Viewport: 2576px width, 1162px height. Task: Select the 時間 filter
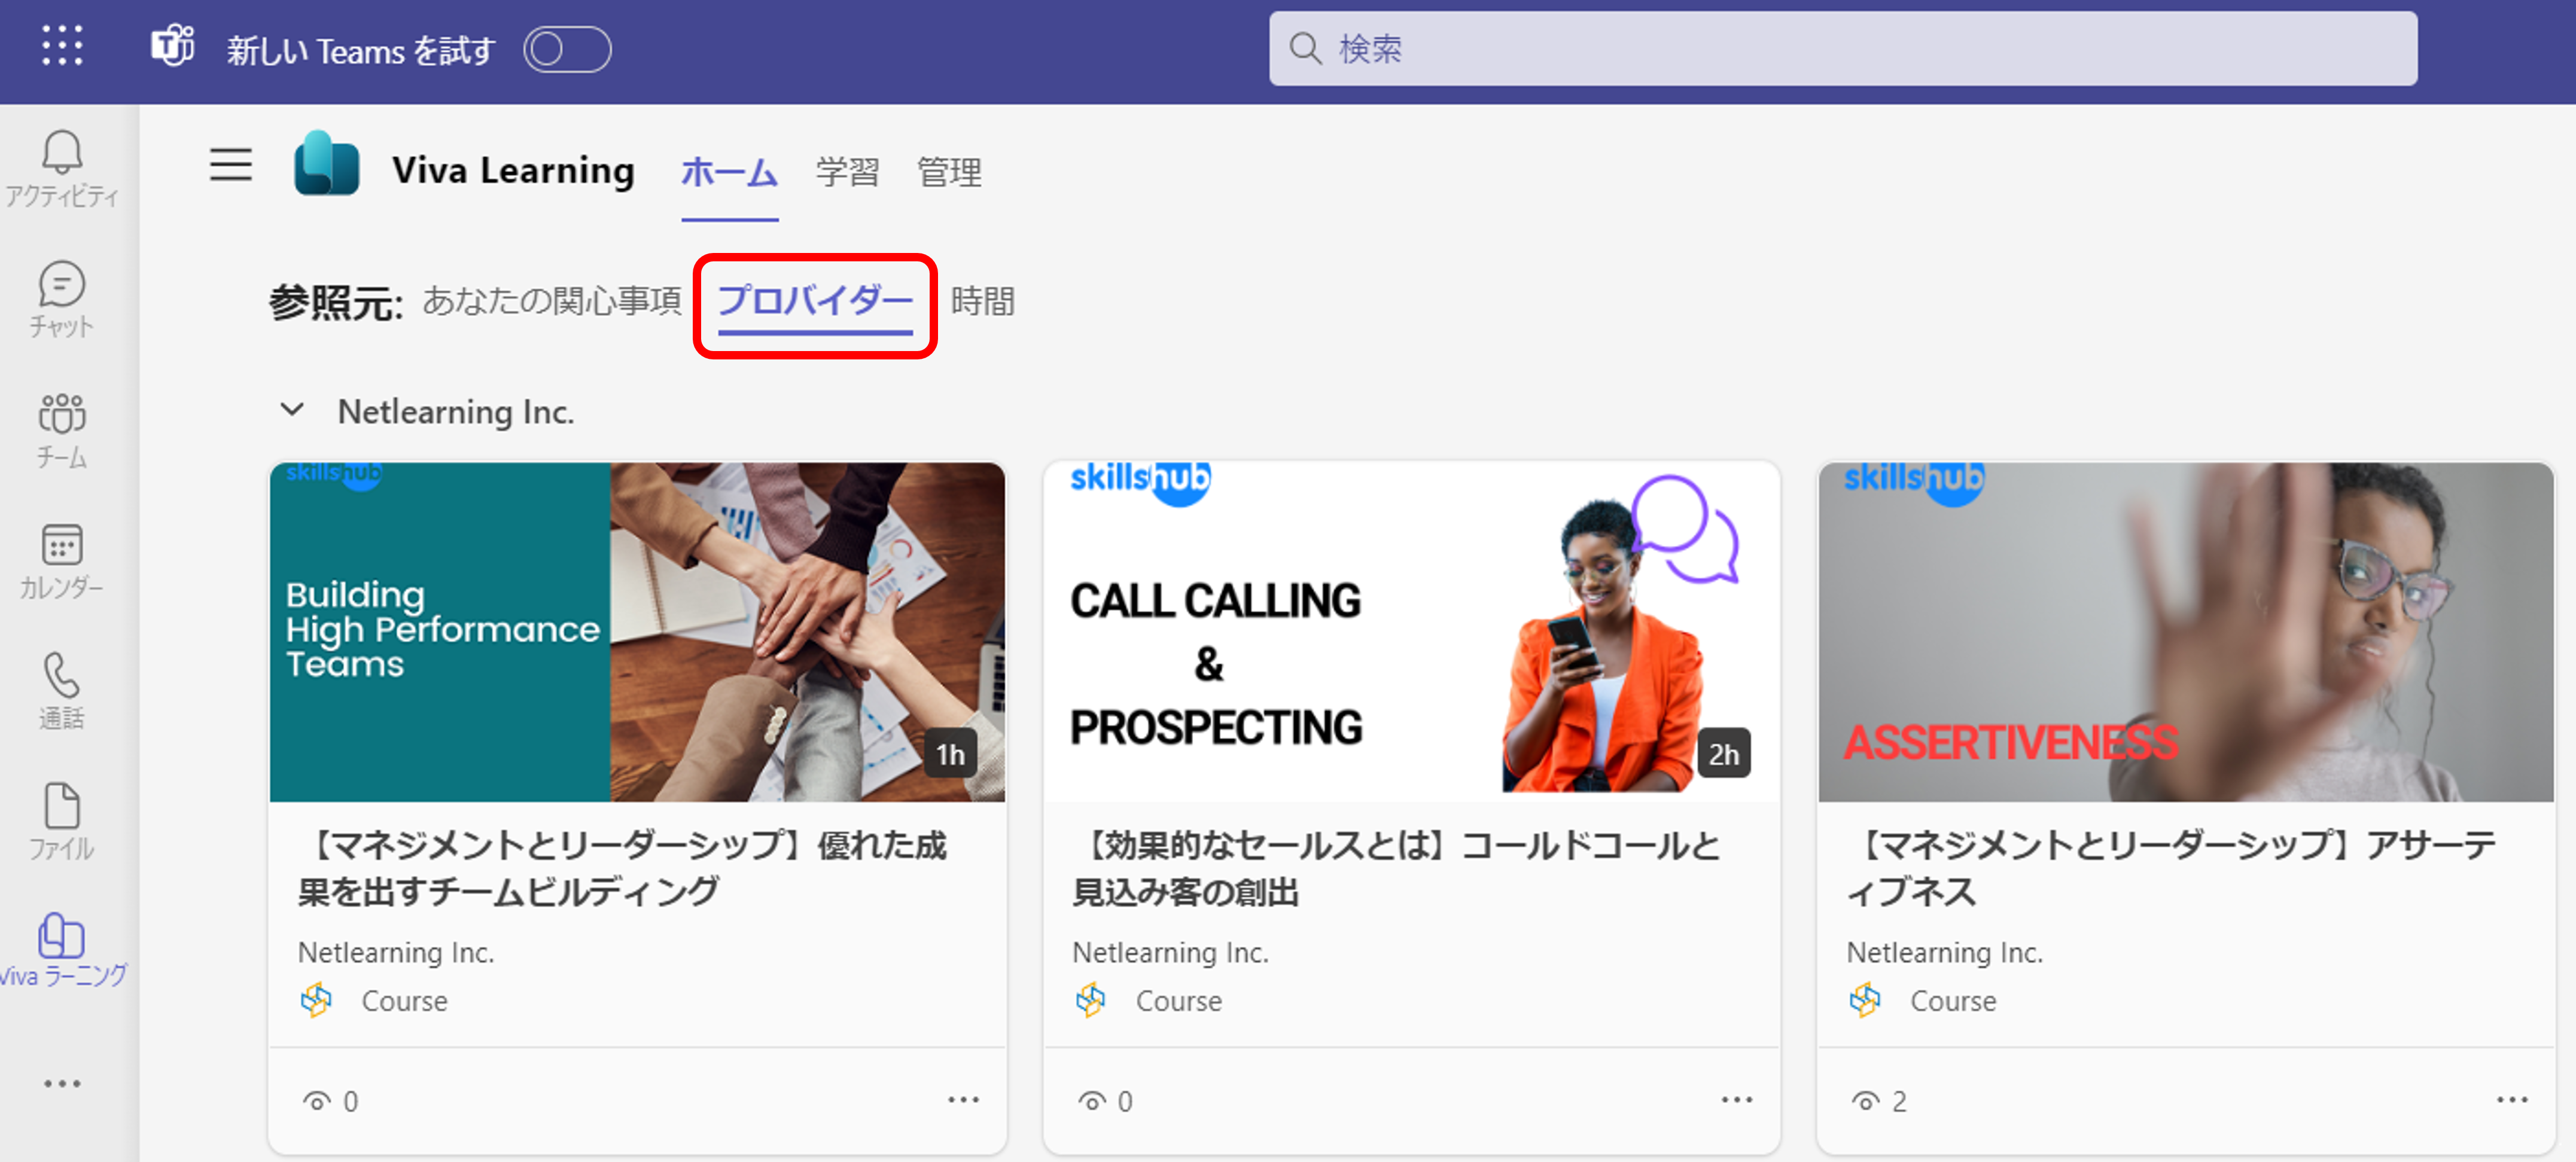pos(982,300)
